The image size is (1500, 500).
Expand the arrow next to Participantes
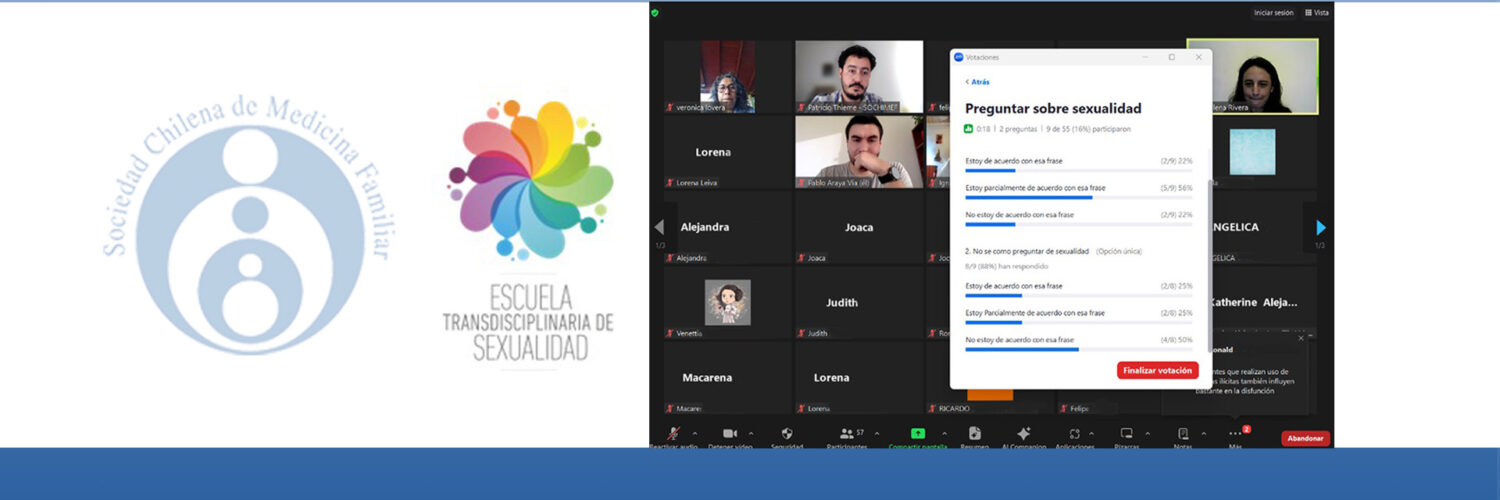(x=877, y=433)
